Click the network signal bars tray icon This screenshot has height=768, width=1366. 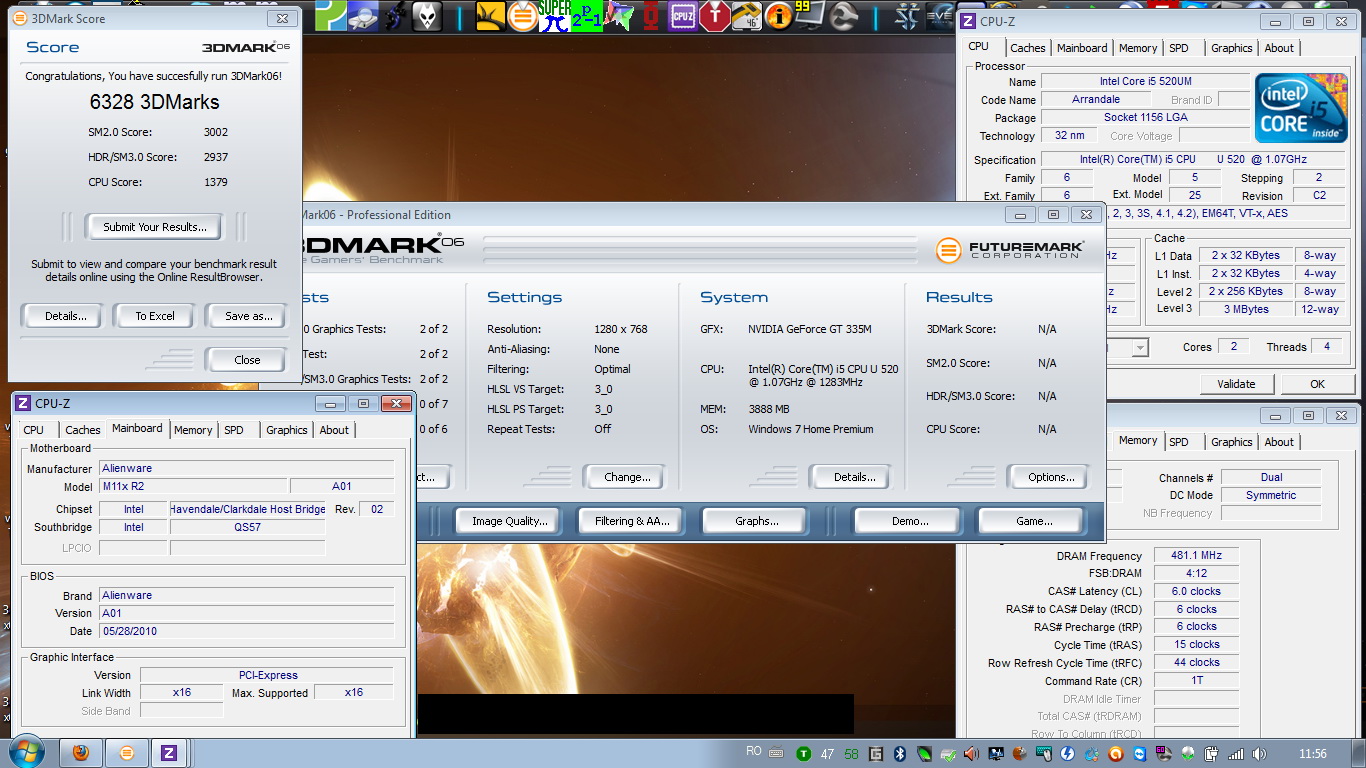[1236, 754]
